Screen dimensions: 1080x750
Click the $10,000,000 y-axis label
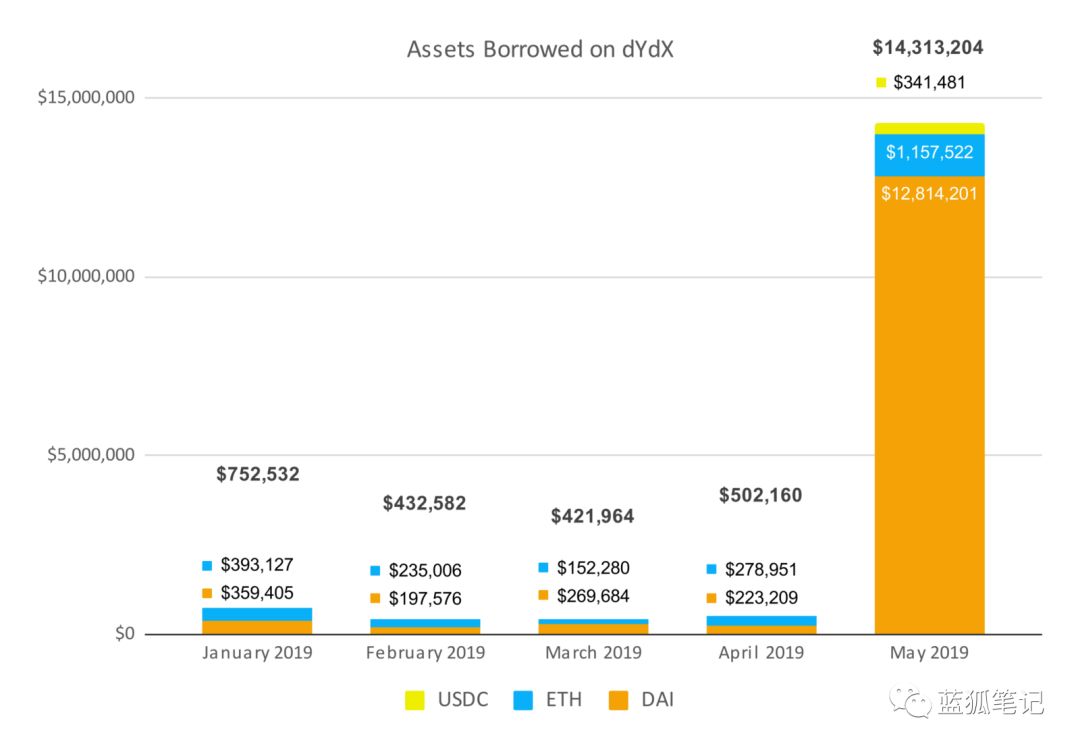(x=86, y=276)
